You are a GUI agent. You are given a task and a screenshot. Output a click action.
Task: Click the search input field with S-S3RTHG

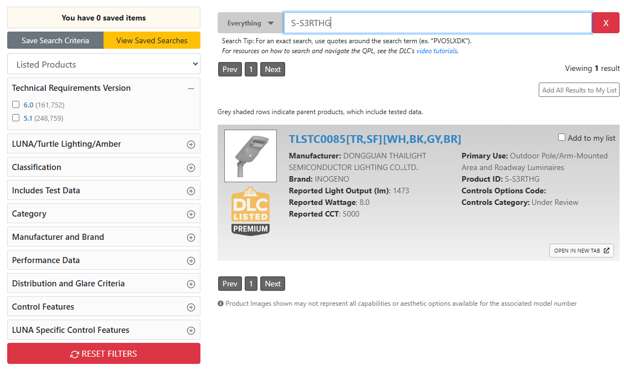click(x=437, y=23)
